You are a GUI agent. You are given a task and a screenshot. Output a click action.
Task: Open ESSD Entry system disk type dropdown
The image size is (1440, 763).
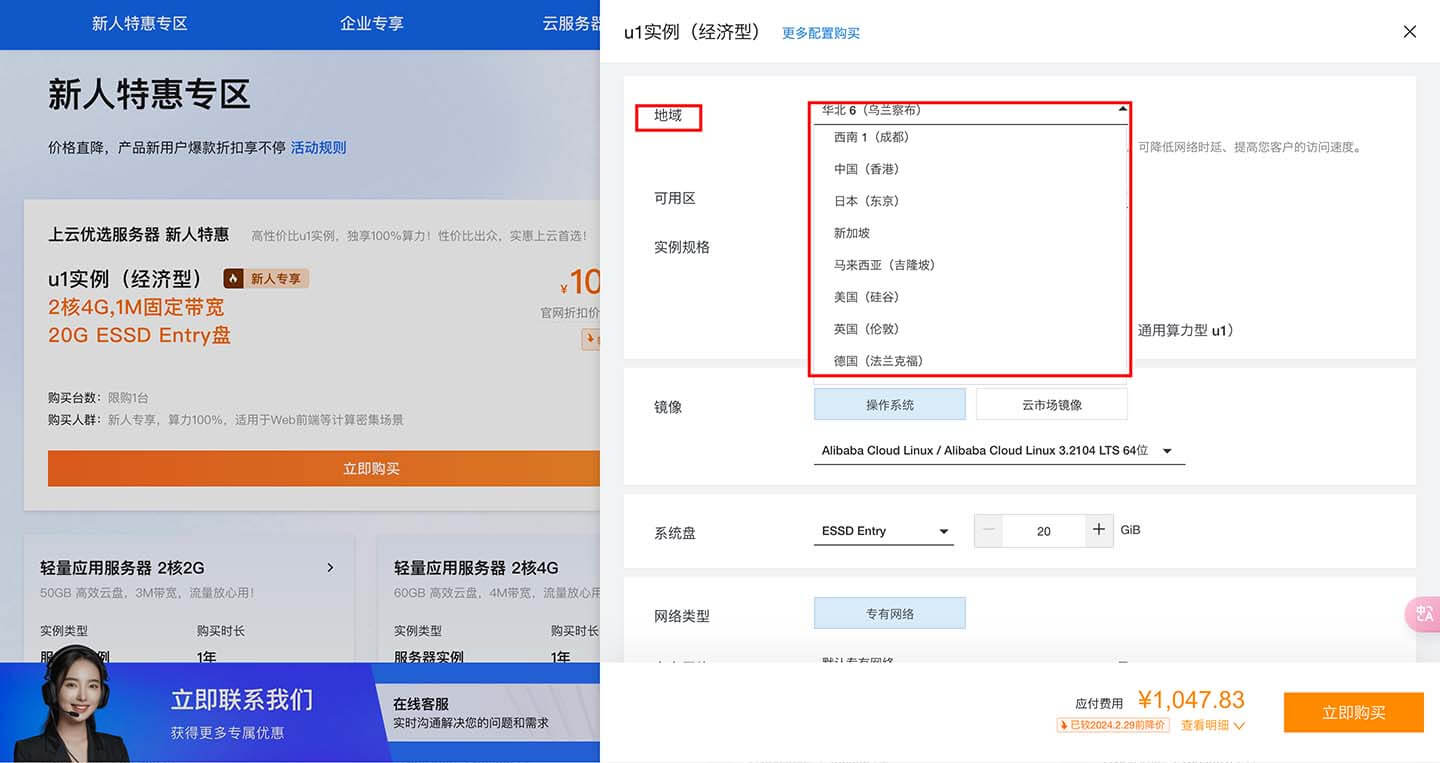(884, 531)
